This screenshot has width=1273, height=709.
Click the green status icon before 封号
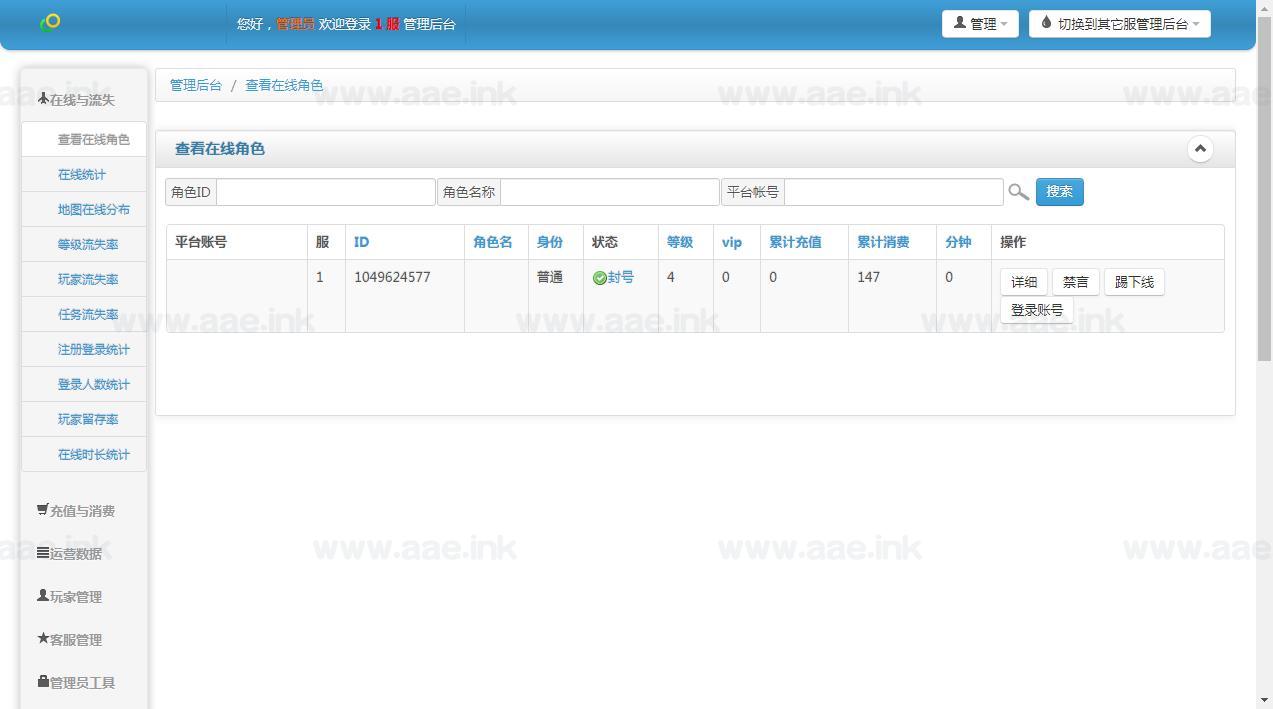[x=601, y=277]
